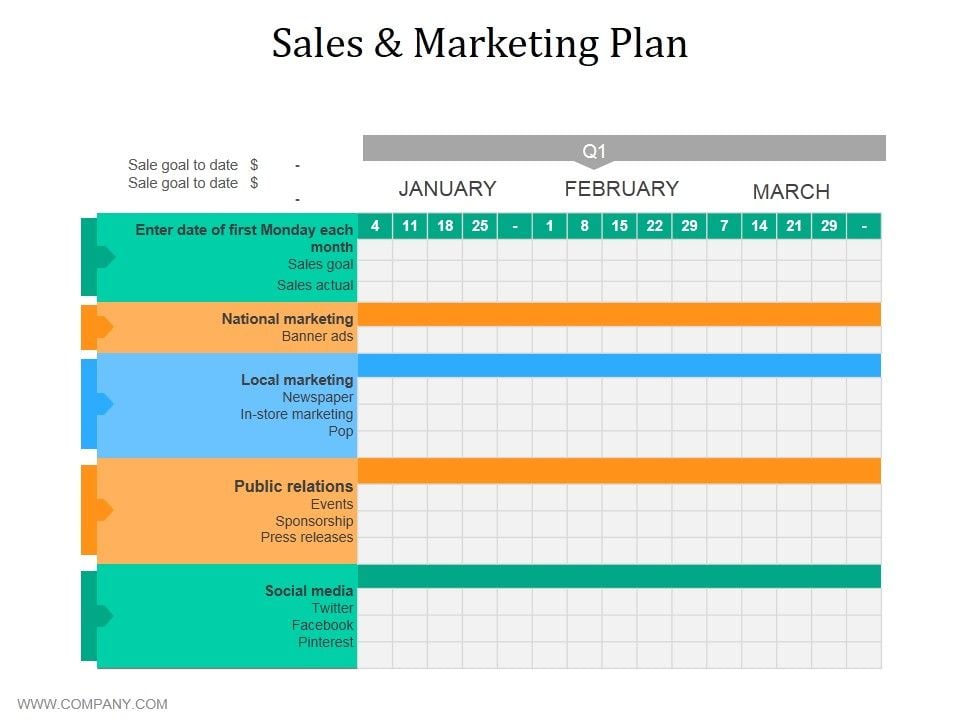The height and width of the screenshot is (720, 960).
Task: Click the blue arrow tab beside Local marketing
Action: [x=97, y=404]
